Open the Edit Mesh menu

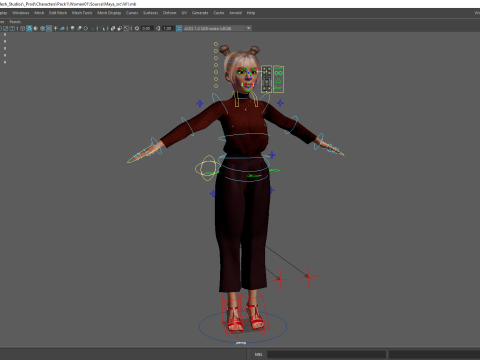pyautogui.click(x=58, y=13)
